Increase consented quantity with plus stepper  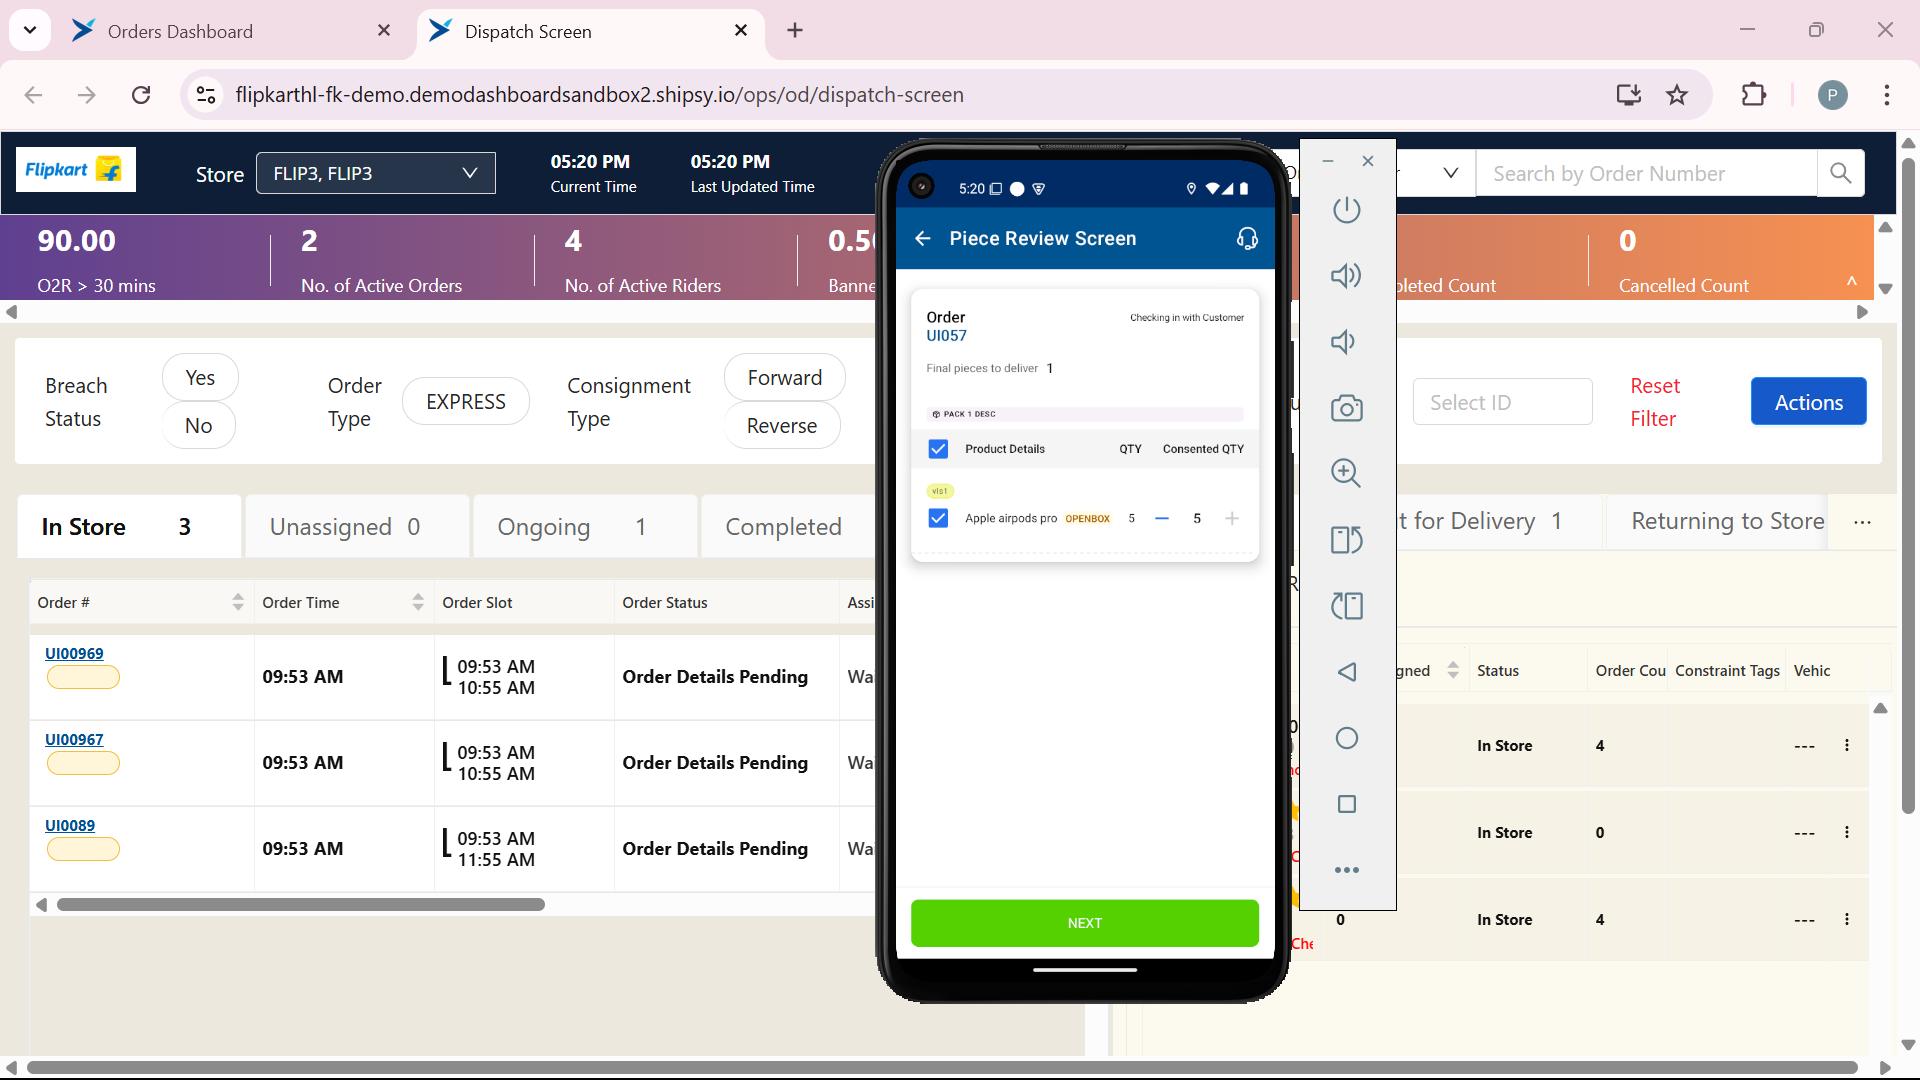pyautogui.click(x=1232, y=518)
